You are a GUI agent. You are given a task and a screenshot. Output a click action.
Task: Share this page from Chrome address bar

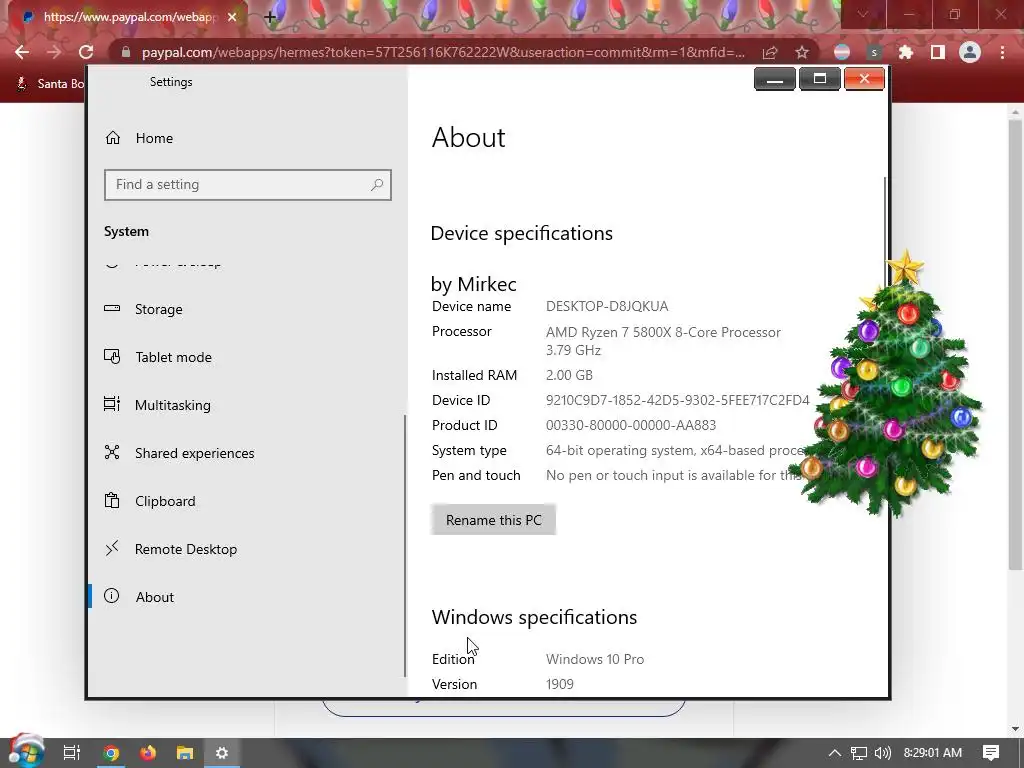coord(770,52)
